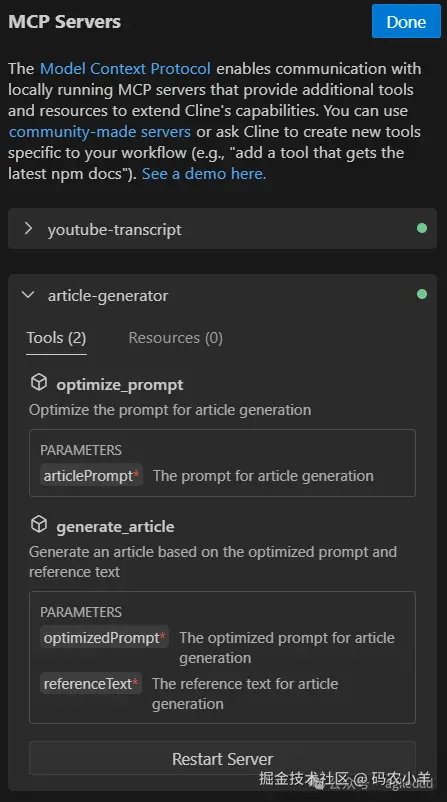Click the optimize_prompt tool name
447x802 pixels.
click(120, 385)
